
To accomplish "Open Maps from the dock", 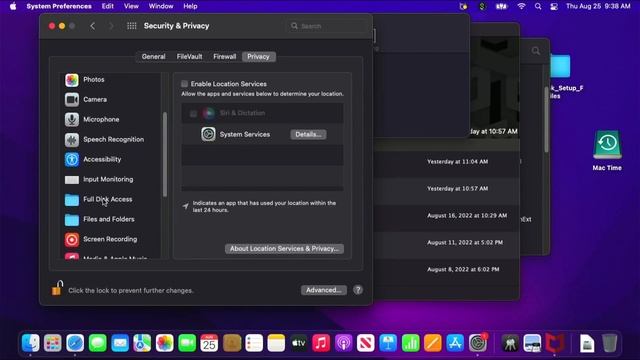I will pyautogui.click(x=142, y=343).
